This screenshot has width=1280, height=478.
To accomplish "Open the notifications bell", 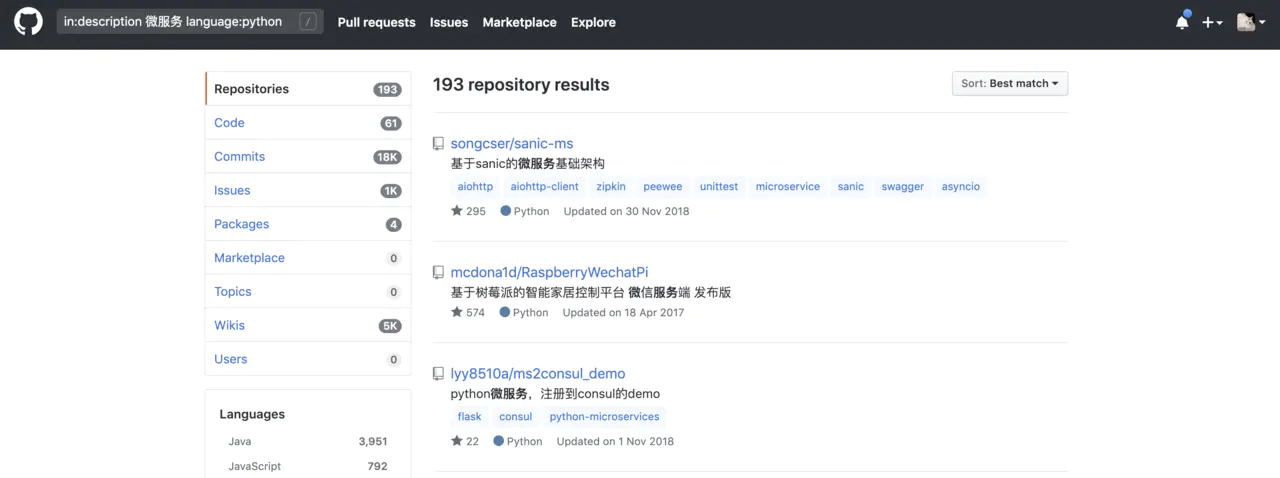I will (x=1182, y=22).
